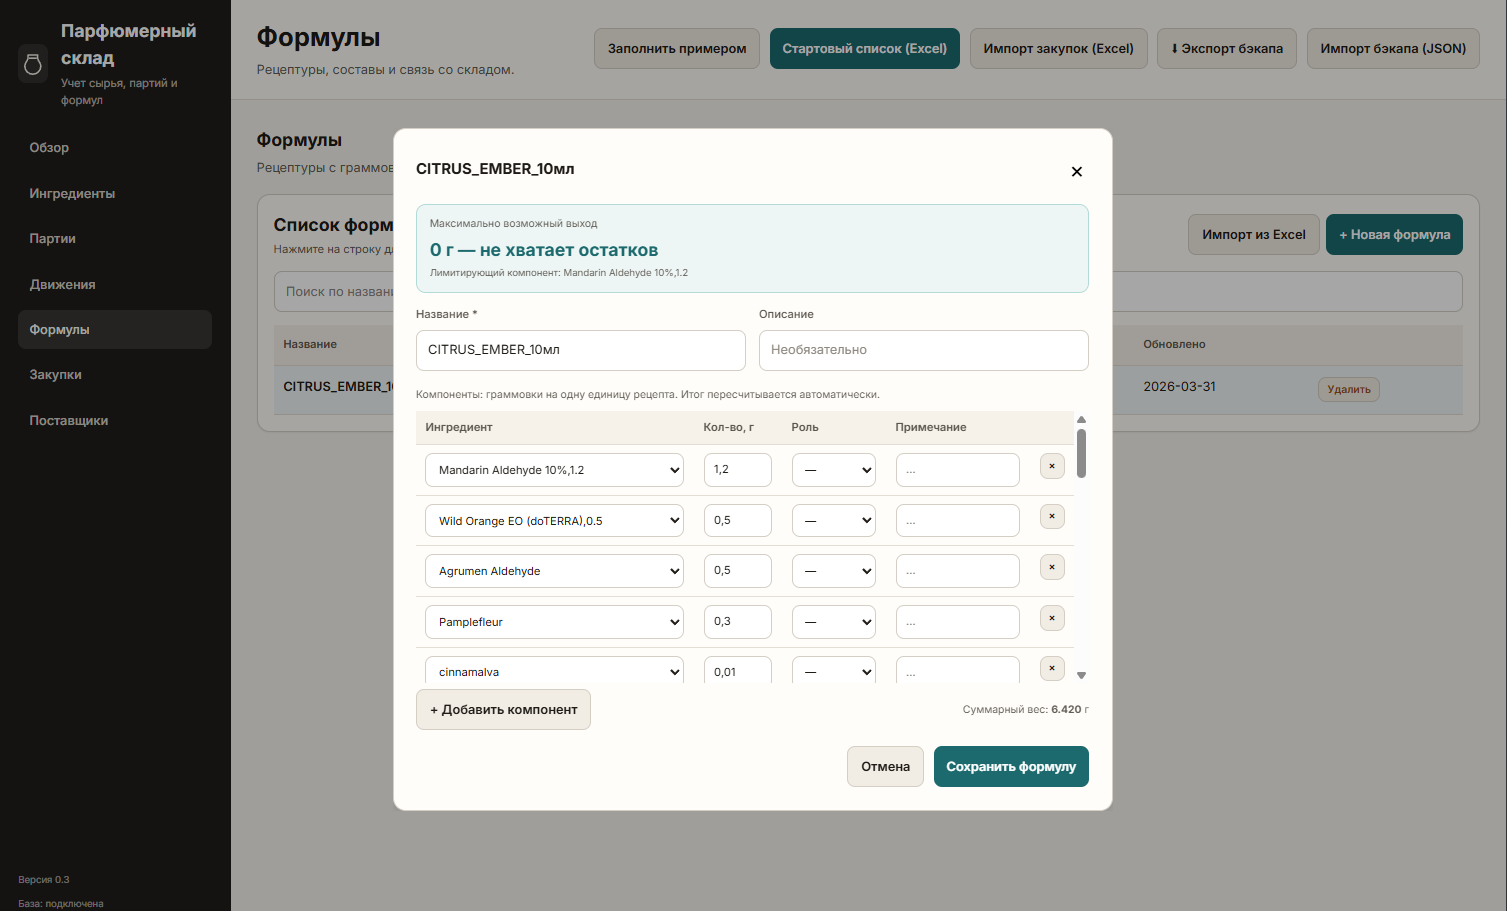Delete the Pamplefleur component row
Screen dimensions: 1507x911
1052,619
